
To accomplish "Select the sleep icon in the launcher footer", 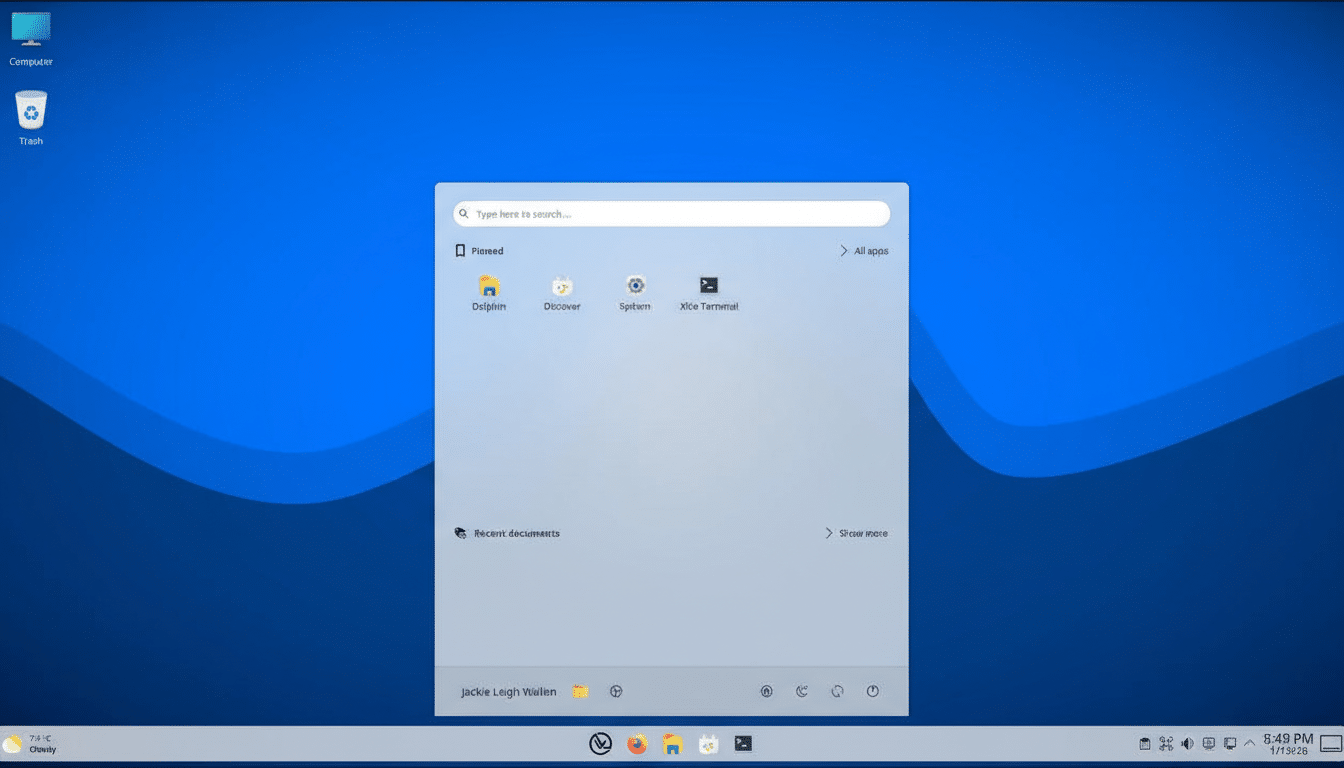I will pos(802,690).
